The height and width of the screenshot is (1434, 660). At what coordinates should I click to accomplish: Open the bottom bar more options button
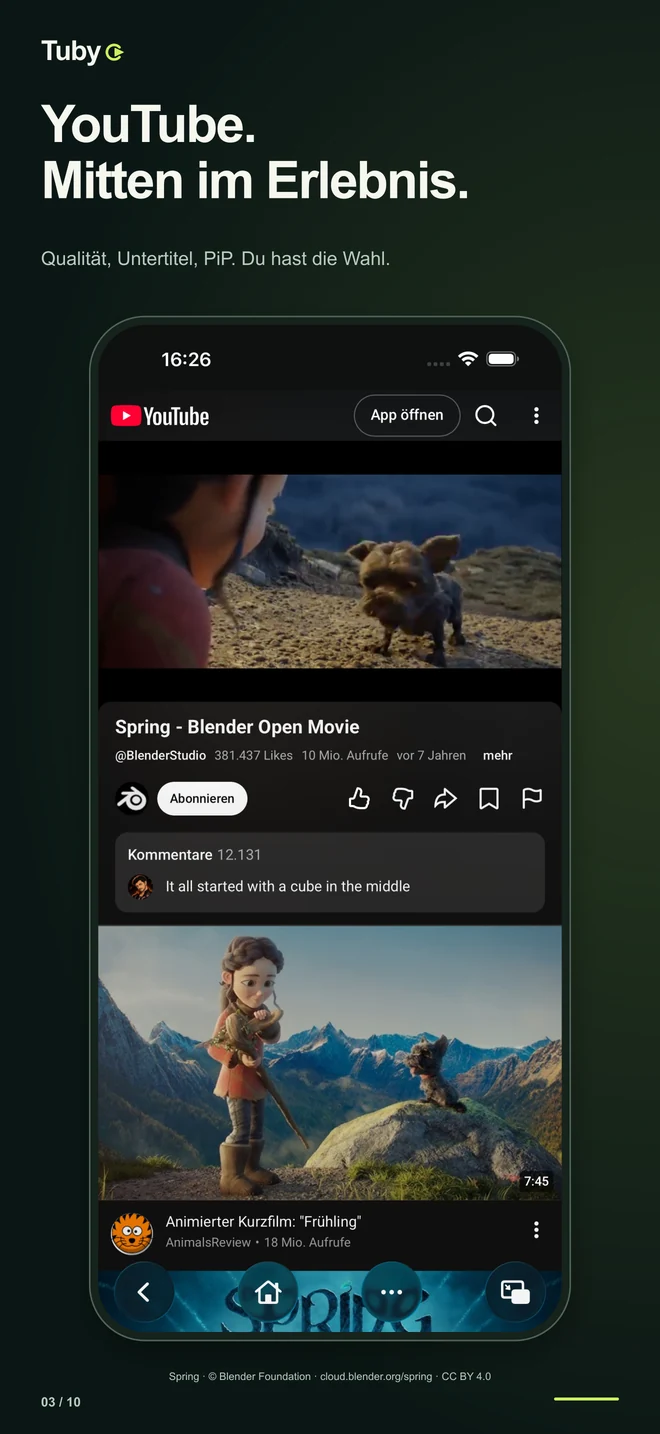[391, 1292]
